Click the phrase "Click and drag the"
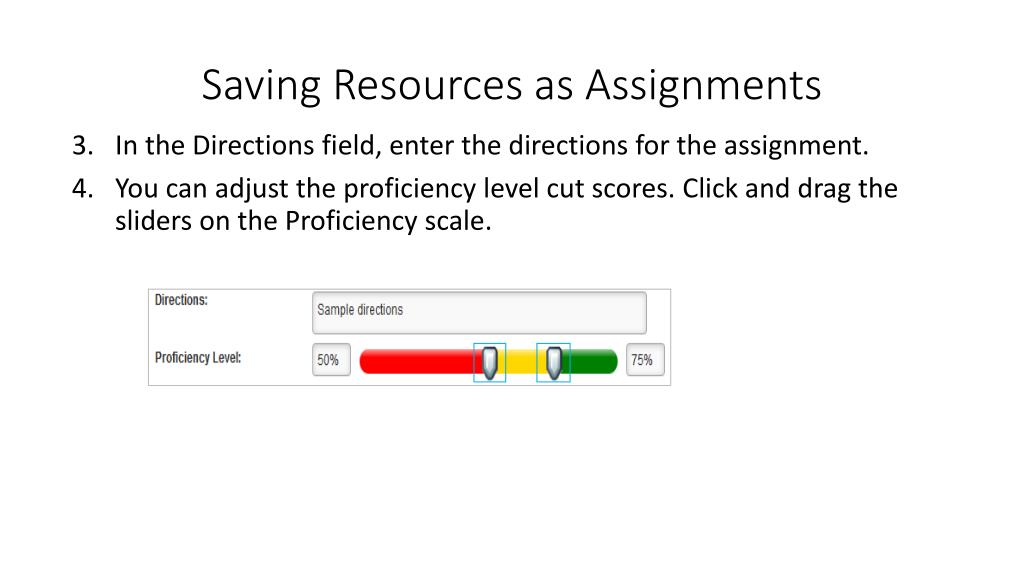Image resolution: width=1024 pixels, height=576 pixels. click(x=790, y=189)
